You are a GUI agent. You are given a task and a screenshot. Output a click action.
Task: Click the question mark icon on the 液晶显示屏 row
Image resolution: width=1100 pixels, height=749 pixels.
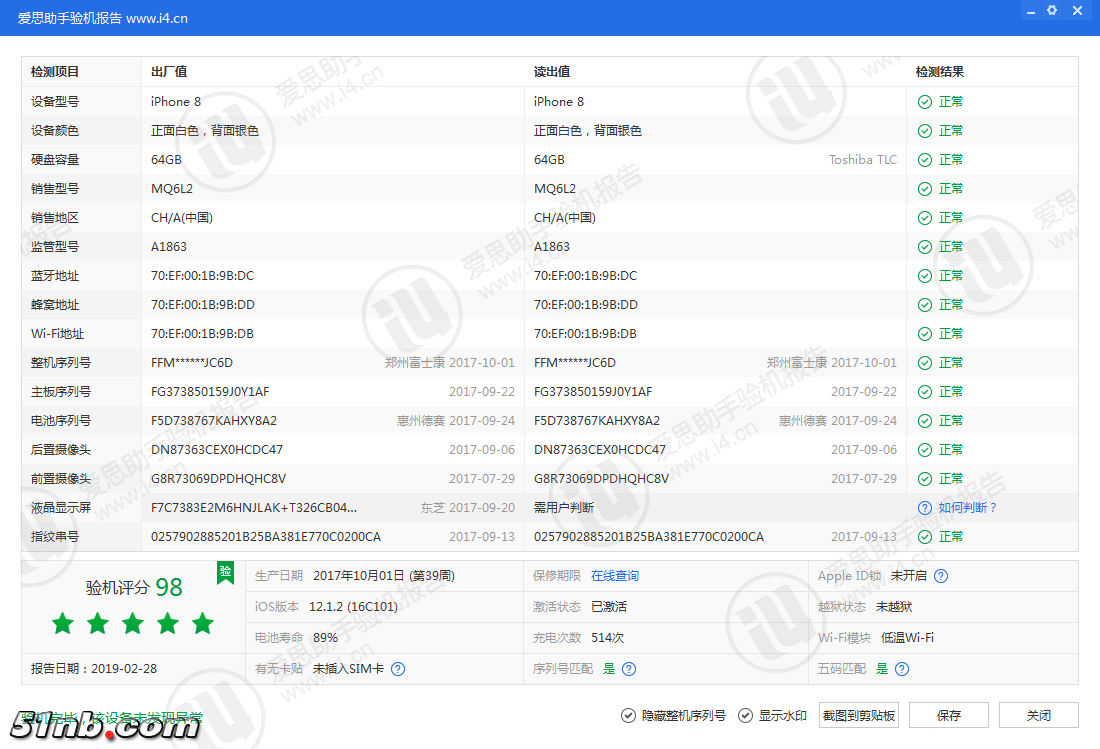pyautogui.click(x=924, y=507)
